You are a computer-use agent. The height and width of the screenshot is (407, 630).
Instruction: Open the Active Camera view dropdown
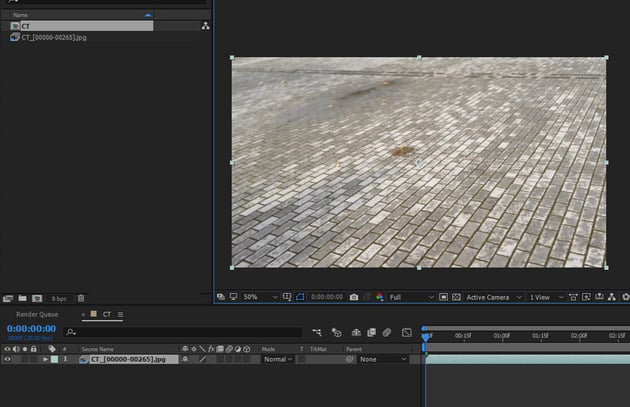click(x=492, y=297)
